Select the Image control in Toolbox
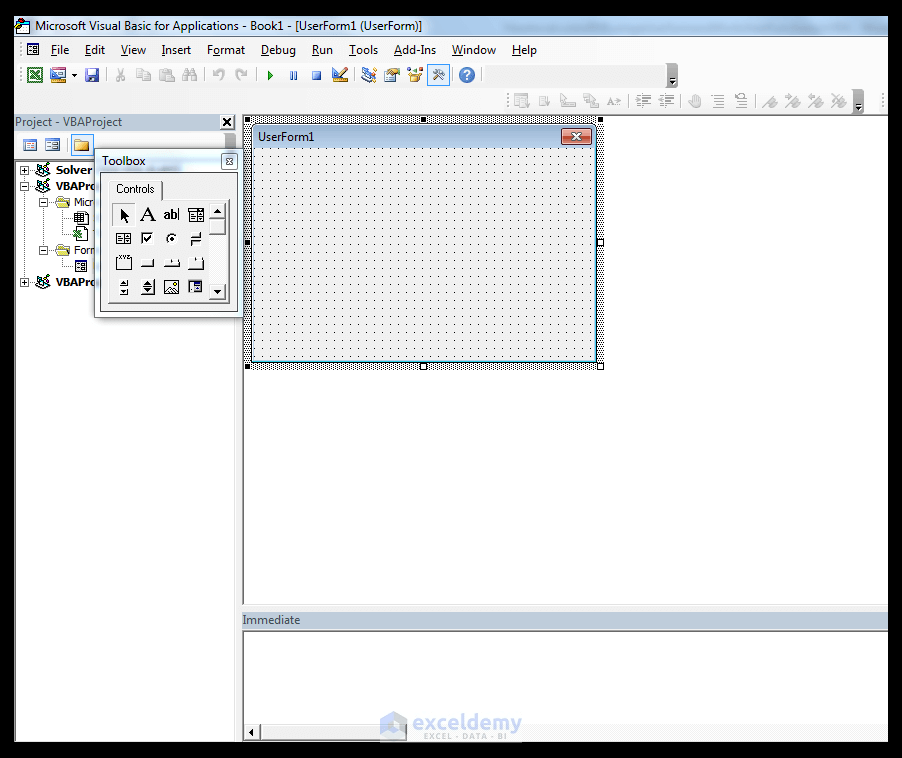 (x=171, y=287)
